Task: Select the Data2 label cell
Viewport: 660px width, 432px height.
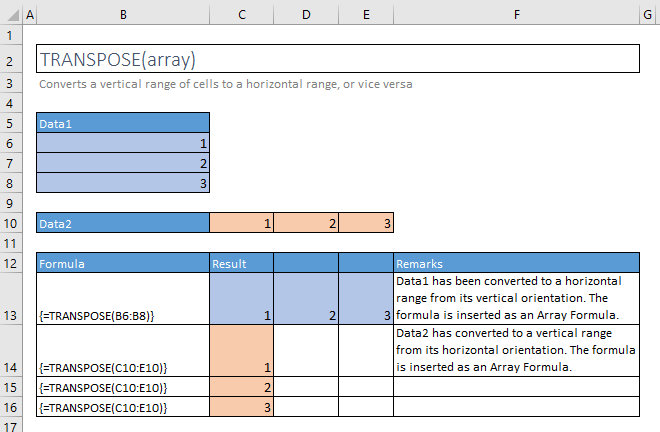Action: coord(123,223)
